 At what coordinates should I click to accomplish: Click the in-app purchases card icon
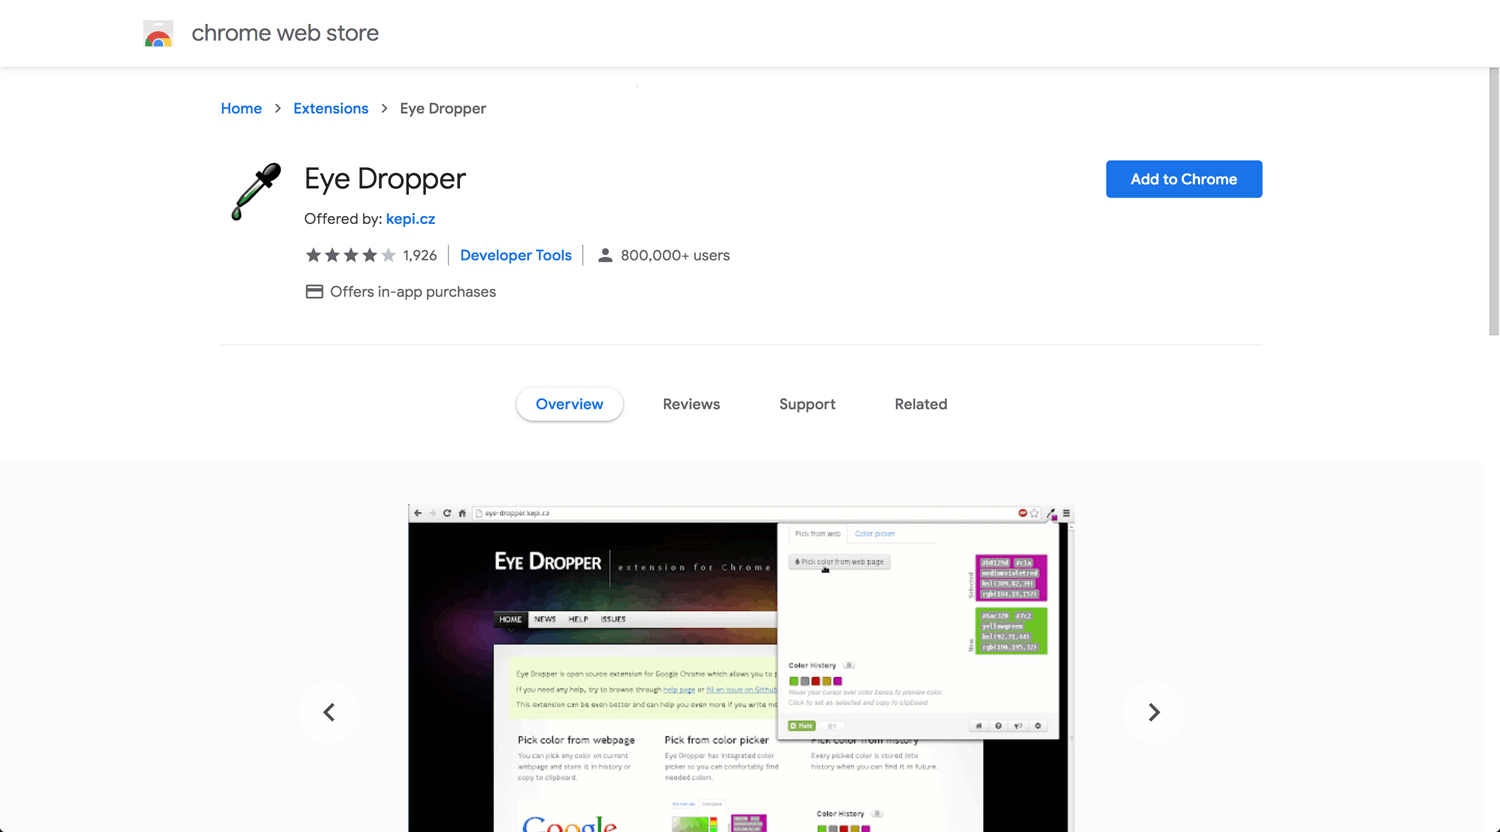[x=314, y=292]
